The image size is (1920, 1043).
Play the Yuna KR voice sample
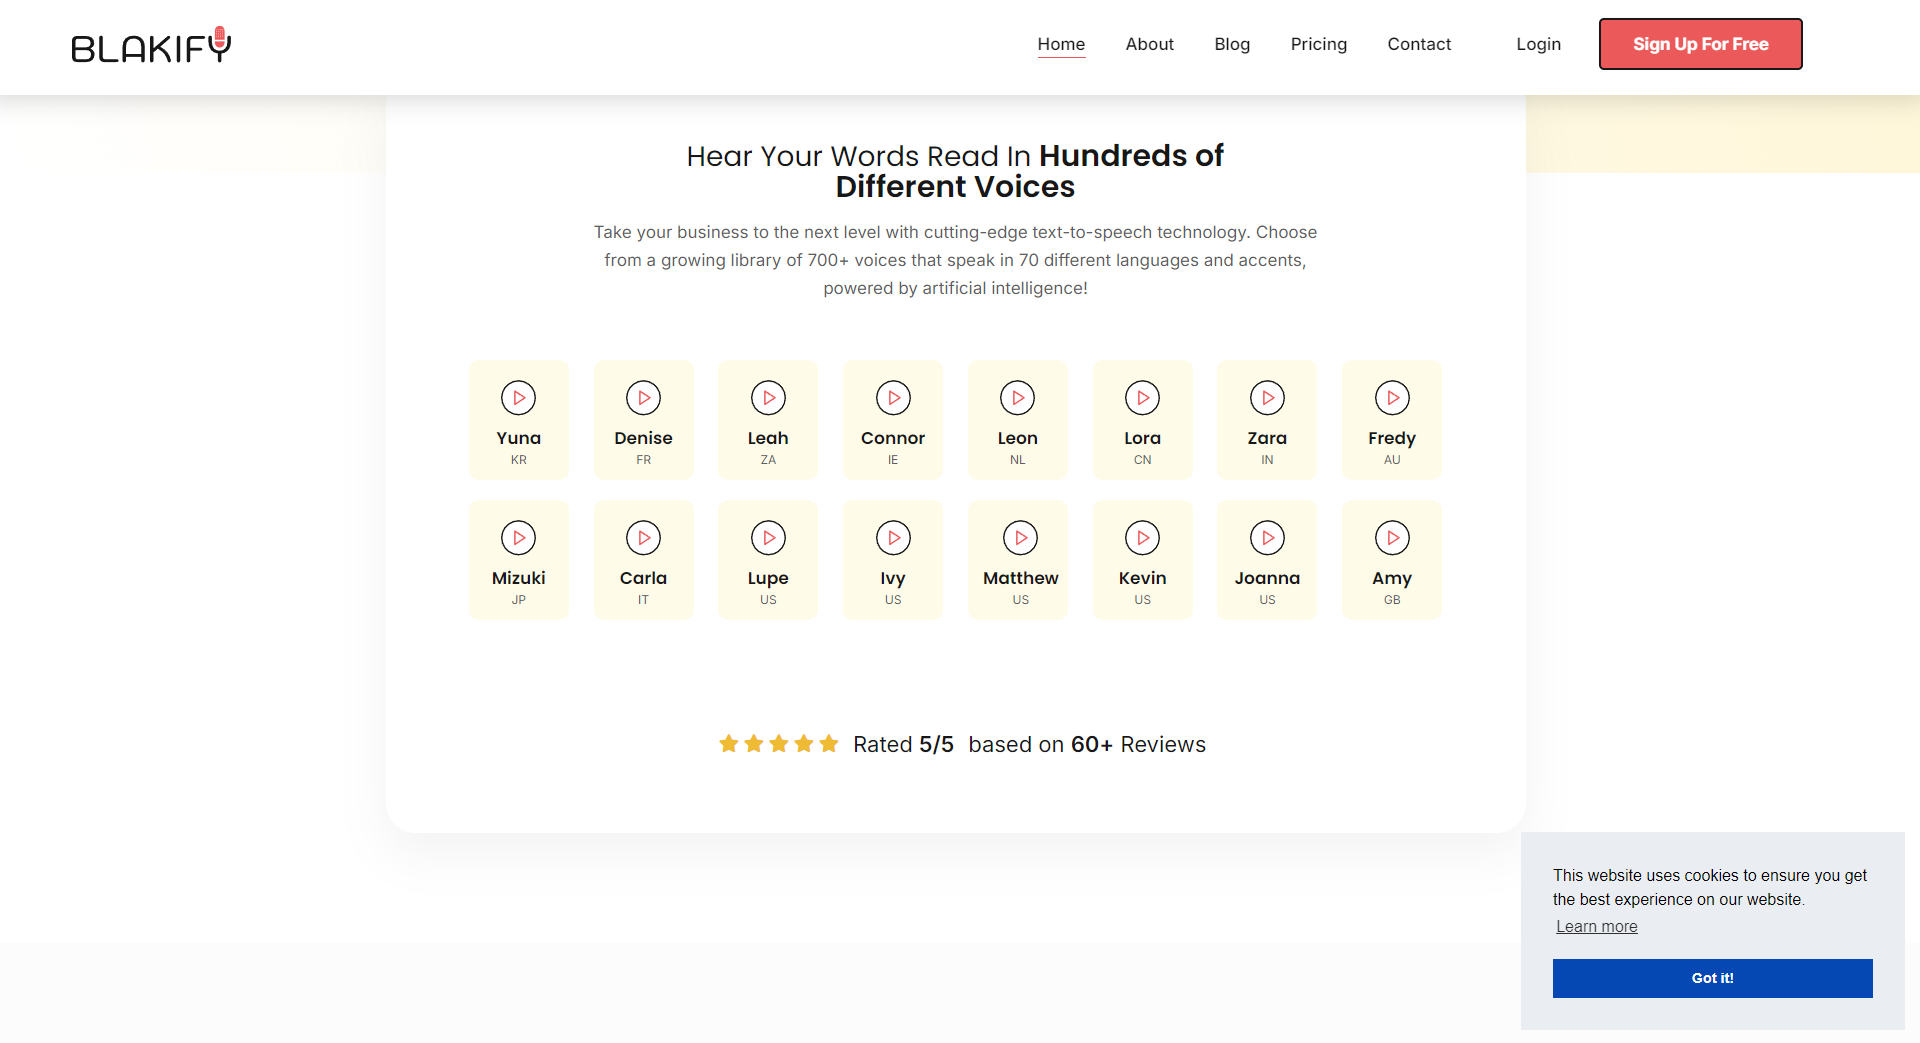518,398
